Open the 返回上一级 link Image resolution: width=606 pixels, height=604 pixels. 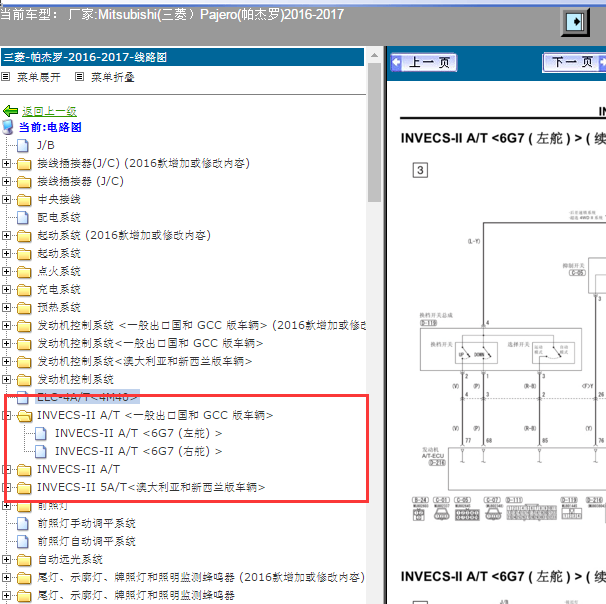49,111
